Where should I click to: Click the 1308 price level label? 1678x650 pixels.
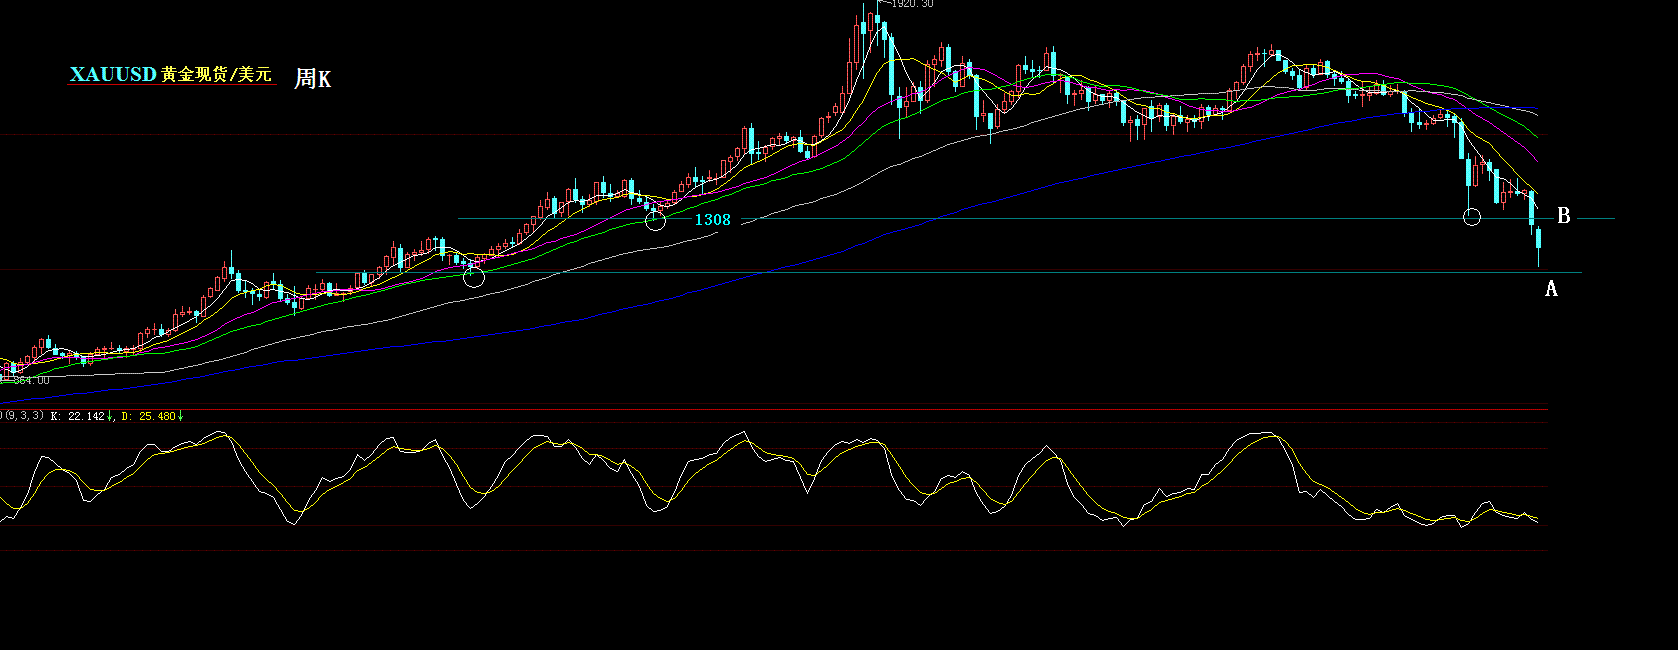713,220
